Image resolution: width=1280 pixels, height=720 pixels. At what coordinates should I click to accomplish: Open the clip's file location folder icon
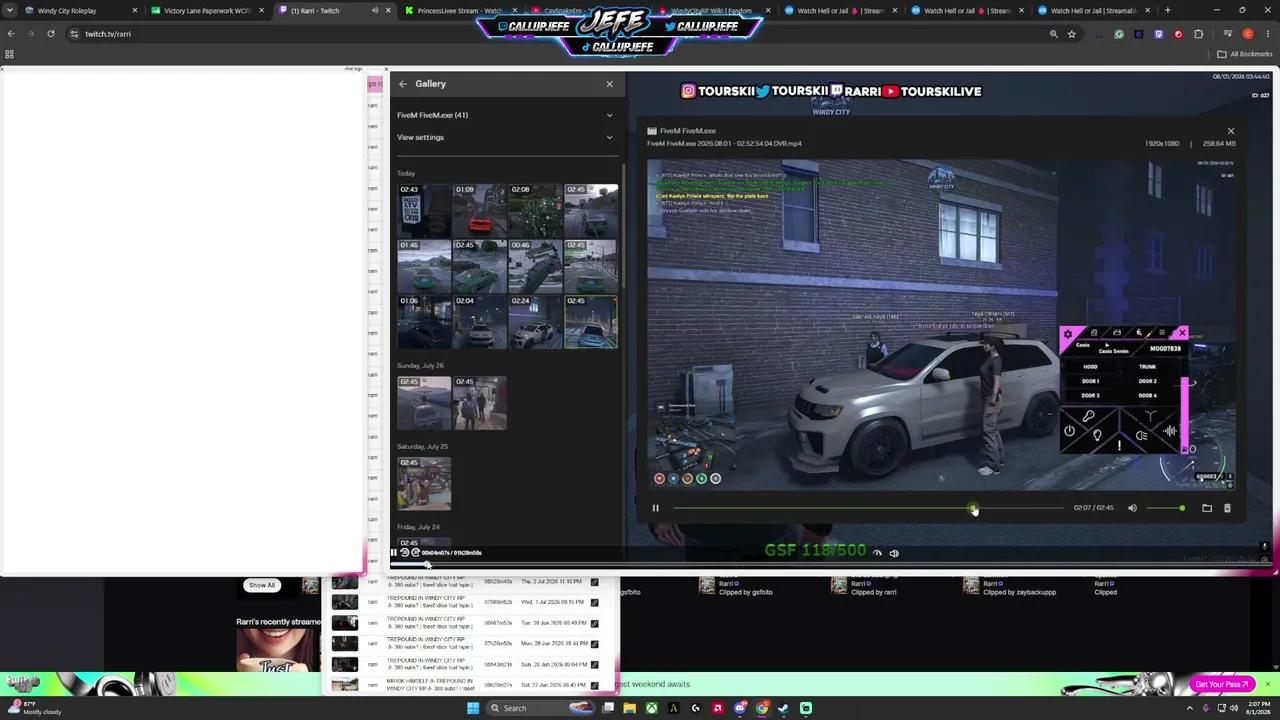[x=1207, y=508]
